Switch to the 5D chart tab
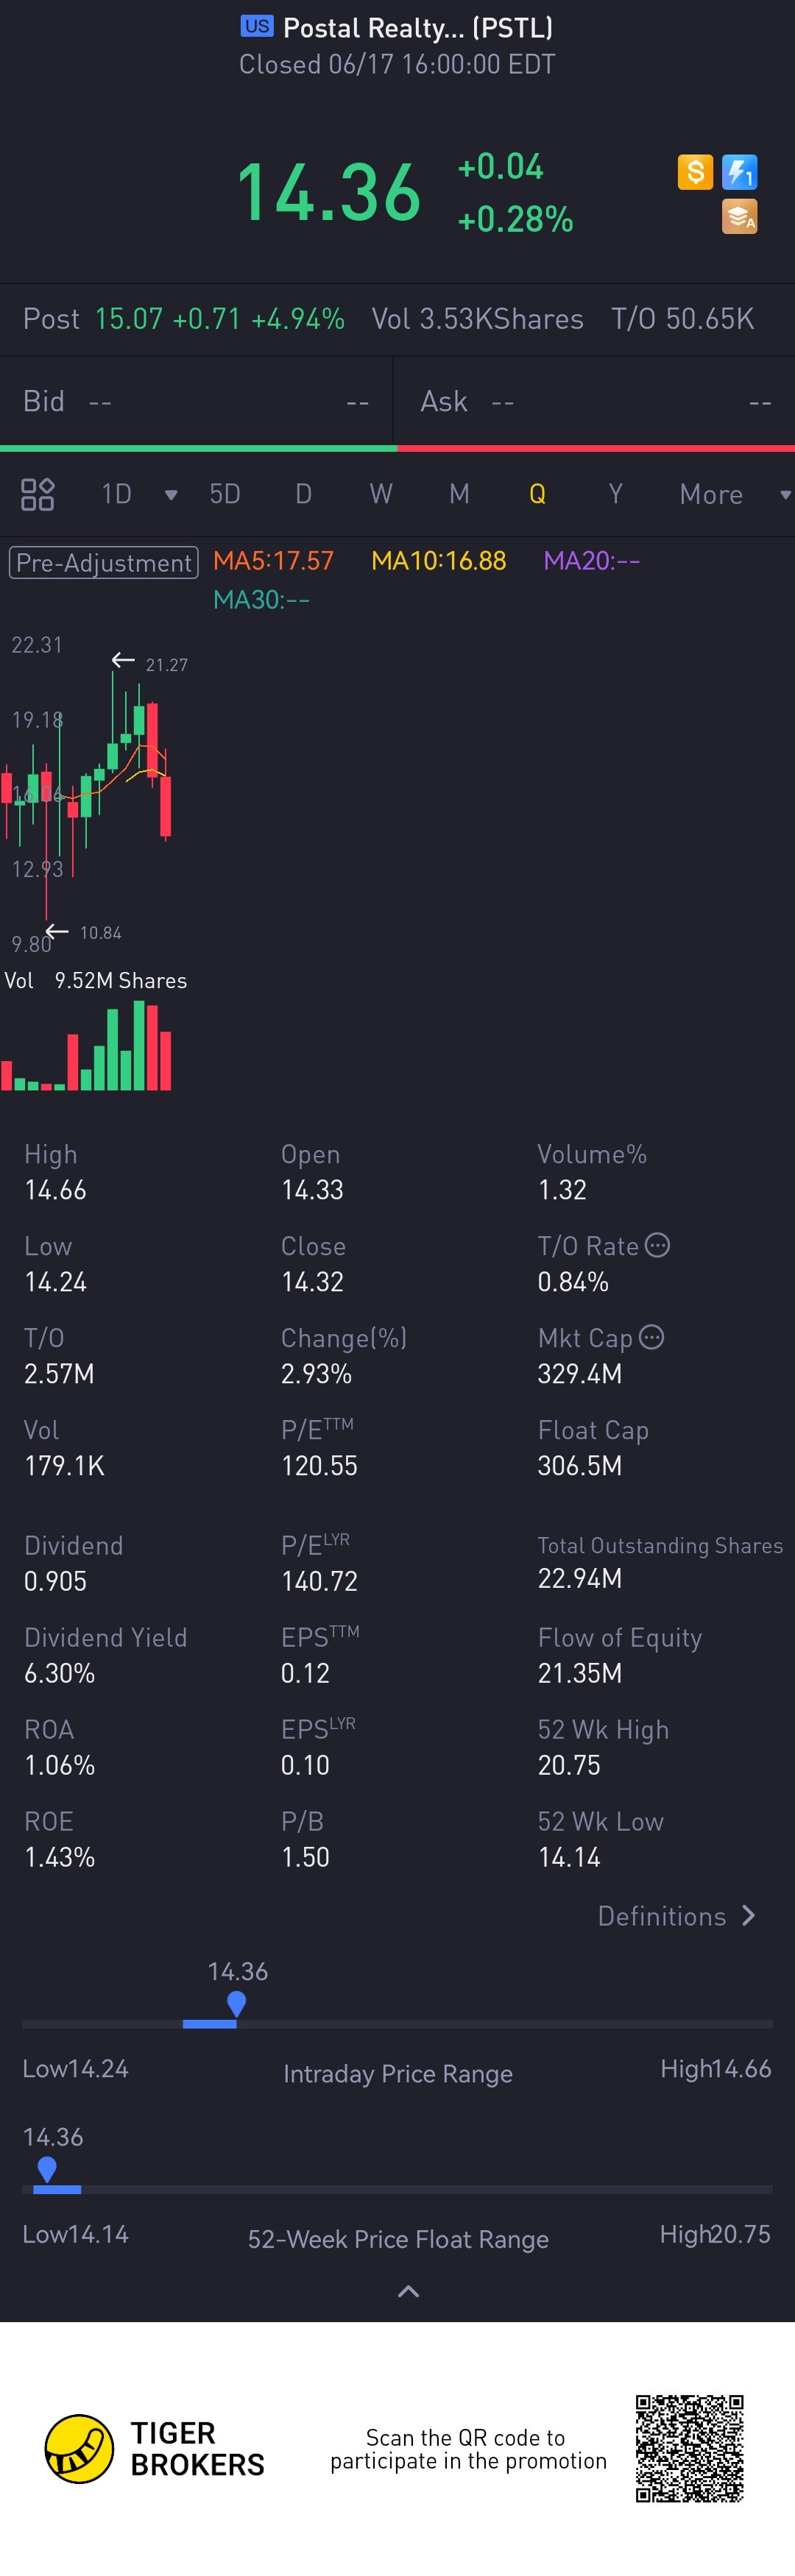The height and width of the screenshot is (2576, 795). click(x=225, y=494)
